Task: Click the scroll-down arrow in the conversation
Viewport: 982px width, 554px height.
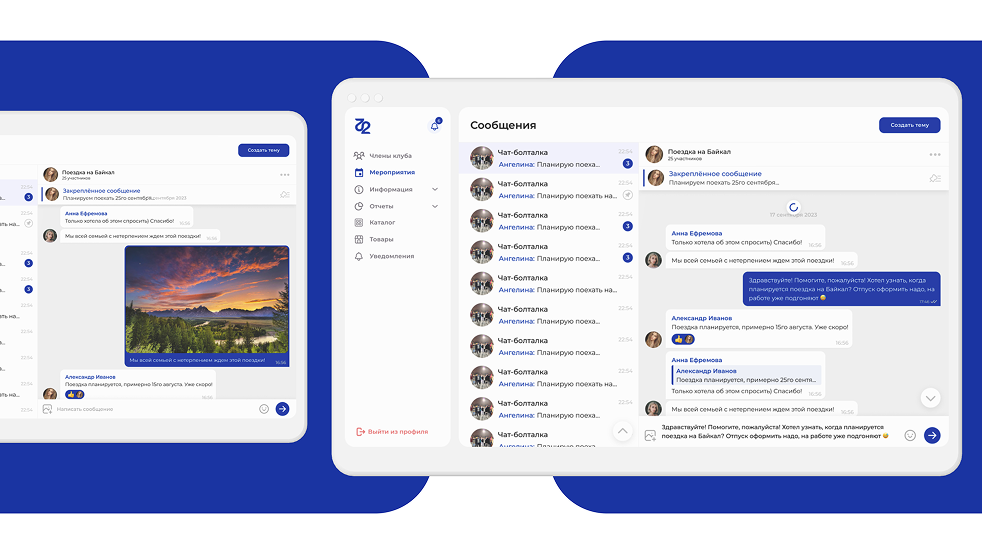Action: [x=930, y=398]
